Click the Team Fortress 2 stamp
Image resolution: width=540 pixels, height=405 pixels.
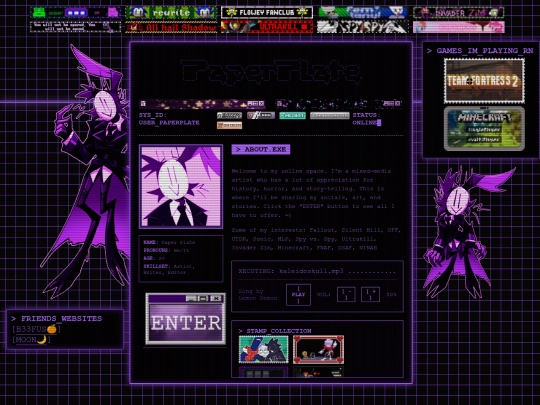point(484,81)
